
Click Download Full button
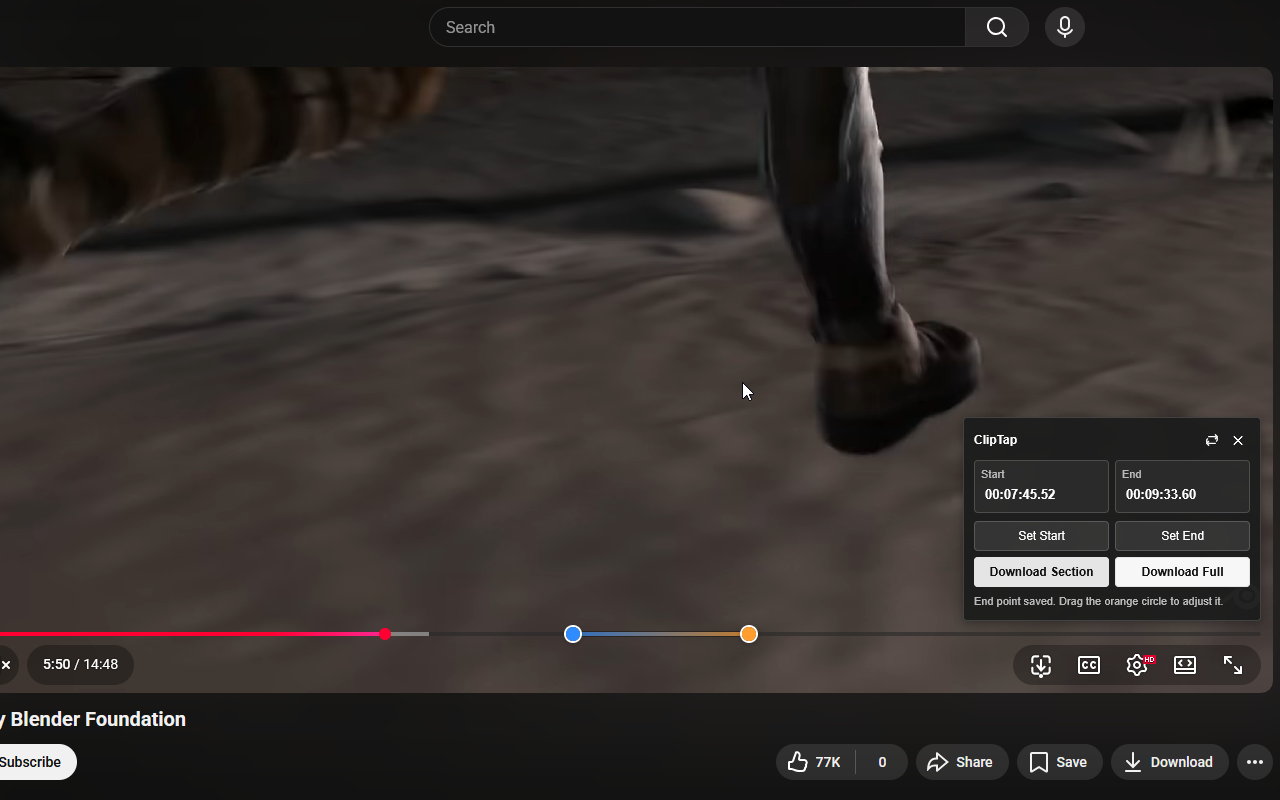click(x=1182, y=572)
